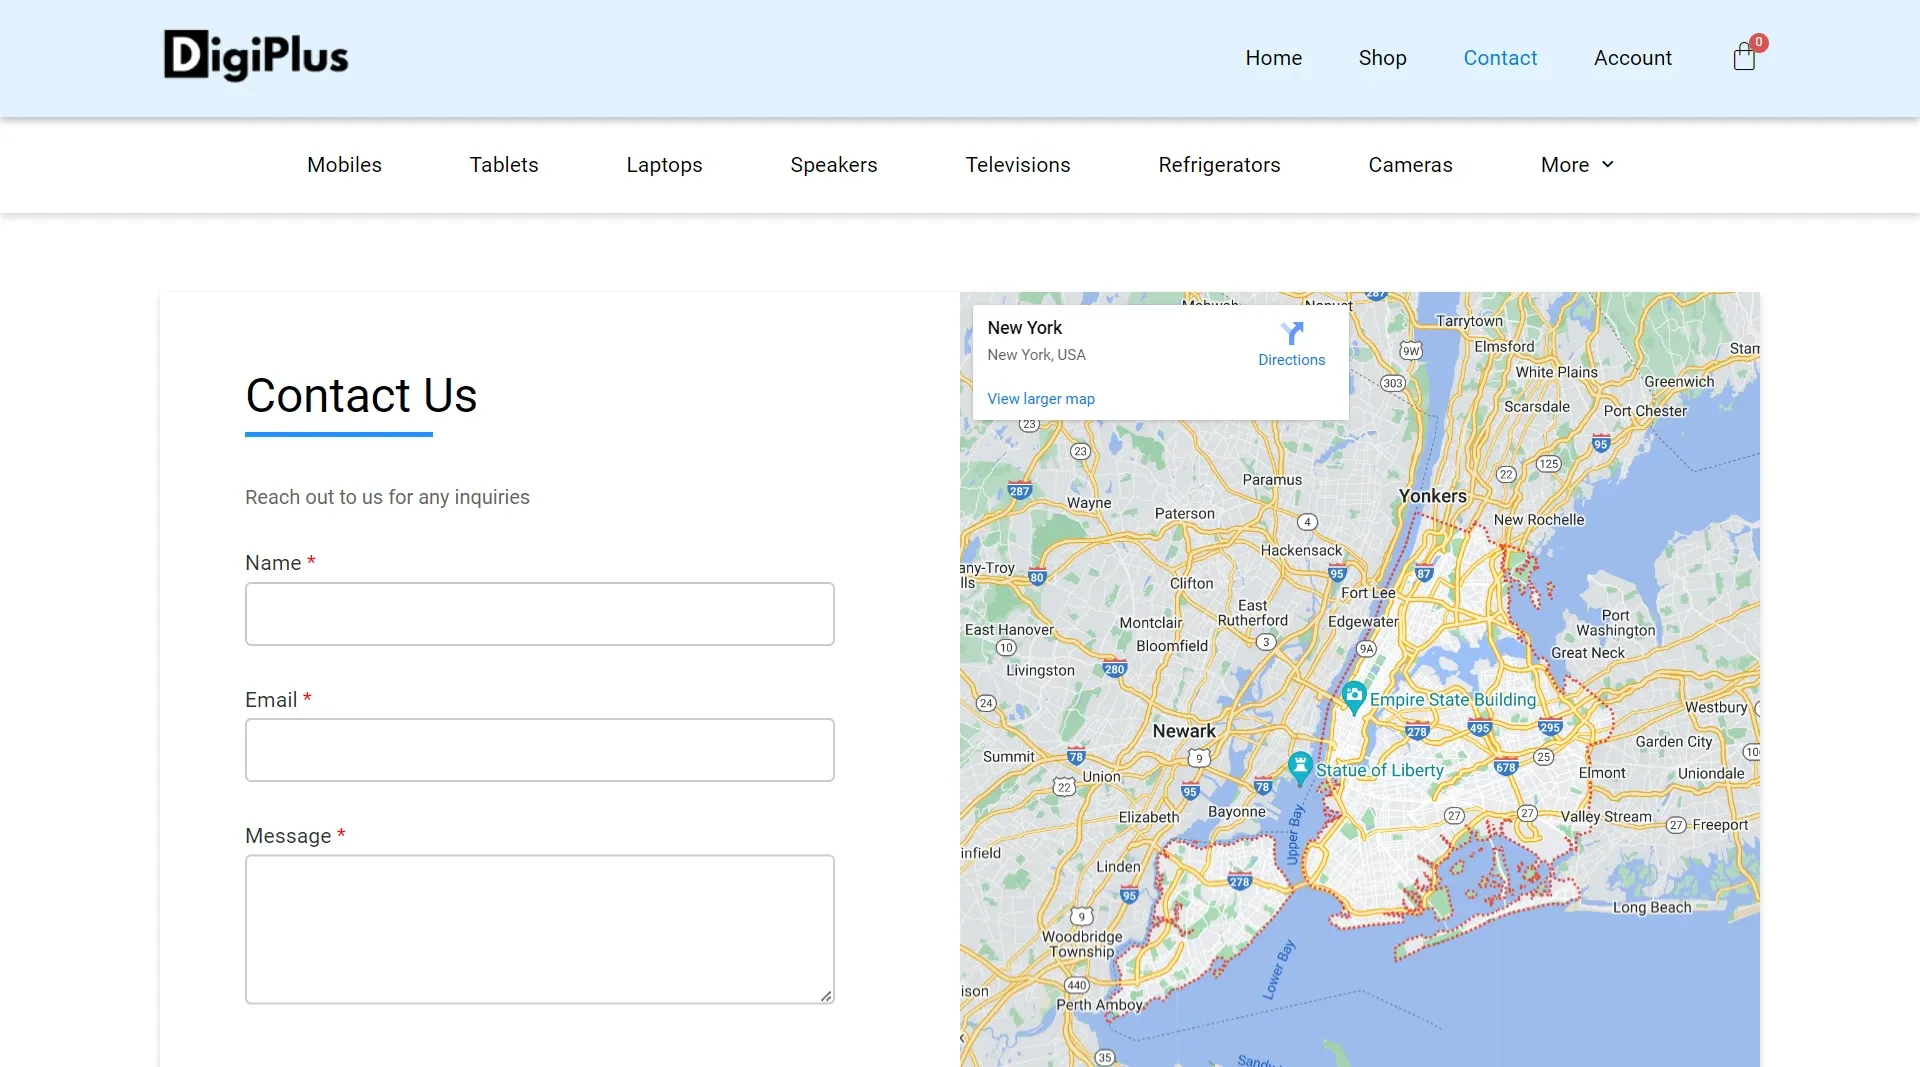Click Statue of Liberty map pin
Viewport: 1920px width, 1067px height.
[x=1300, y=767]
